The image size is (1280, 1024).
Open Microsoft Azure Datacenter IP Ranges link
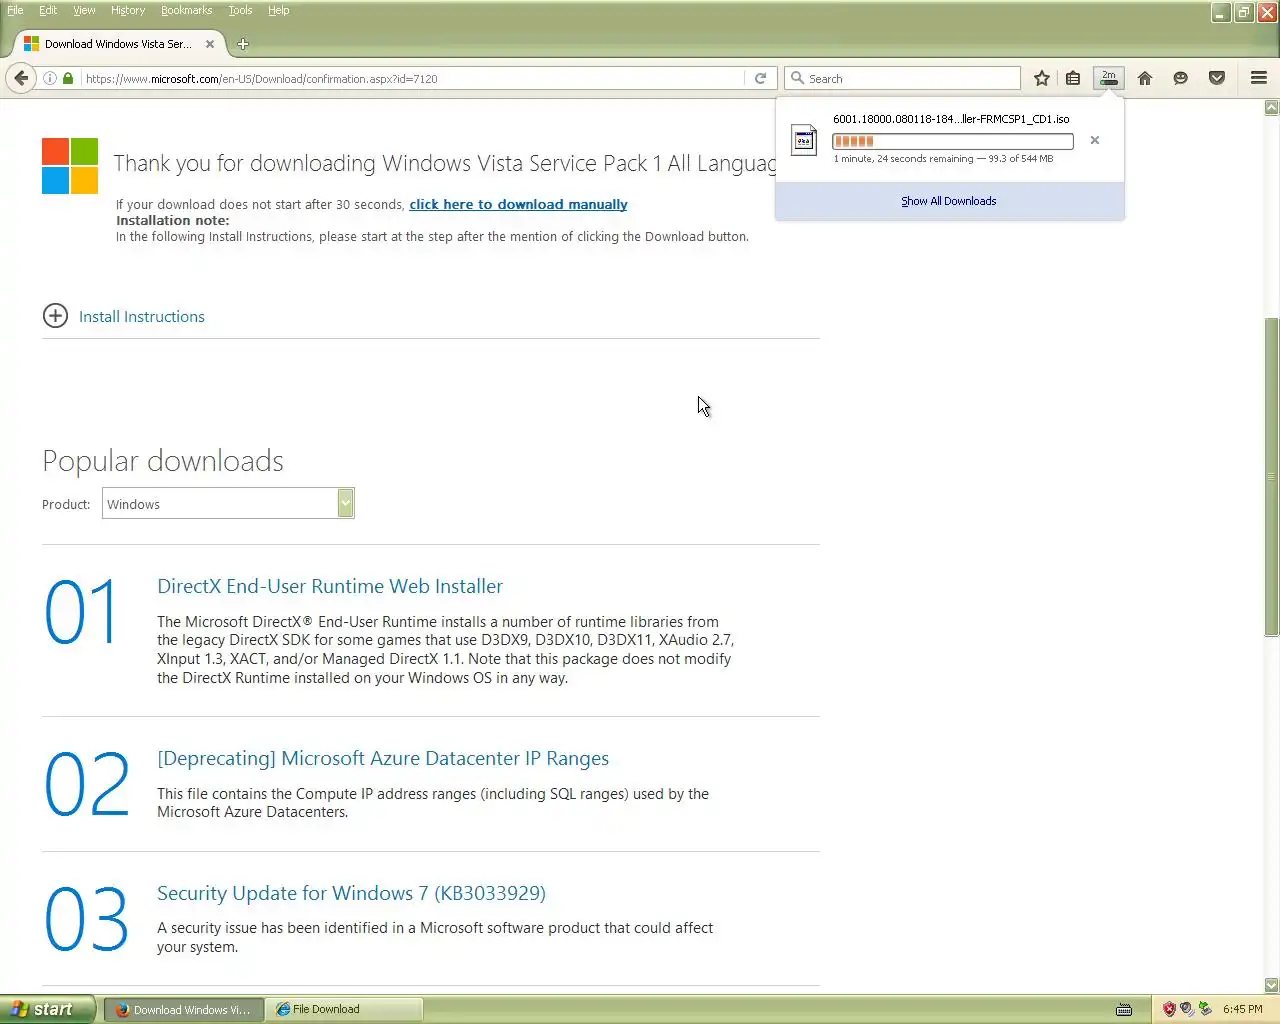[x=383, y=758]
